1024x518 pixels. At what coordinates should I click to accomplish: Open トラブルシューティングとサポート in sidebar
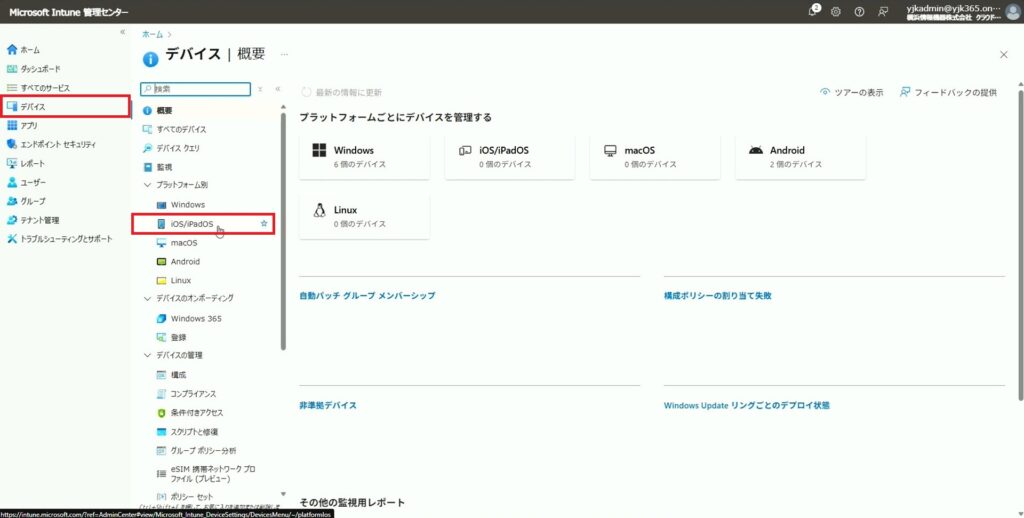65,239
